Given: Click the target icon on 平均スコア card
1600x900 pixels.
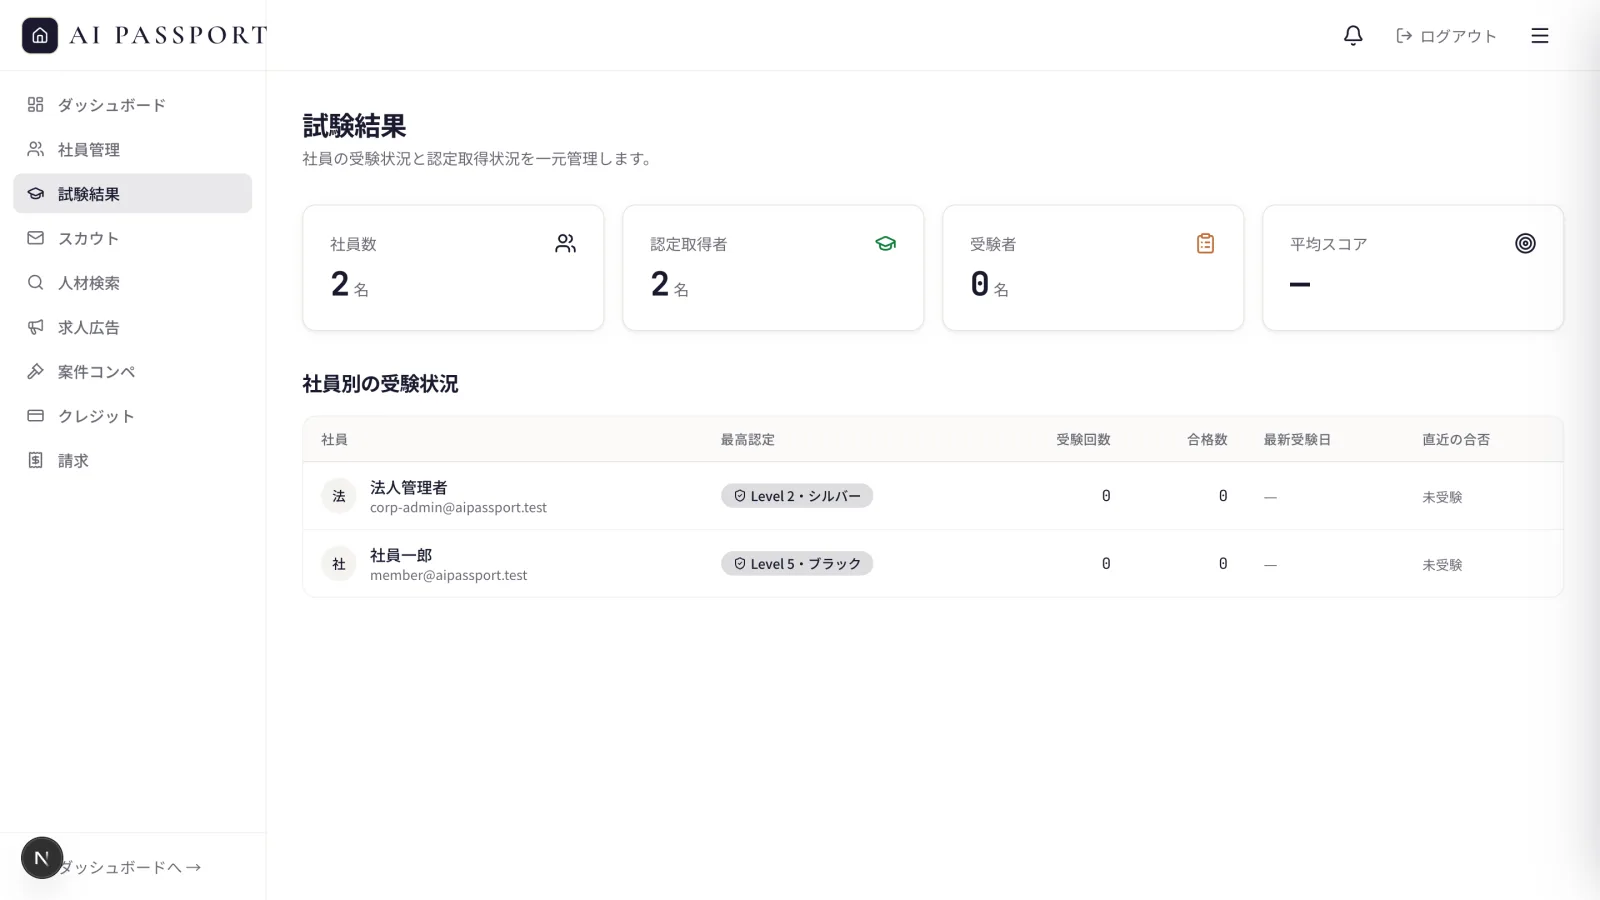Looking at the screenshot, I should pos(1526,244).
